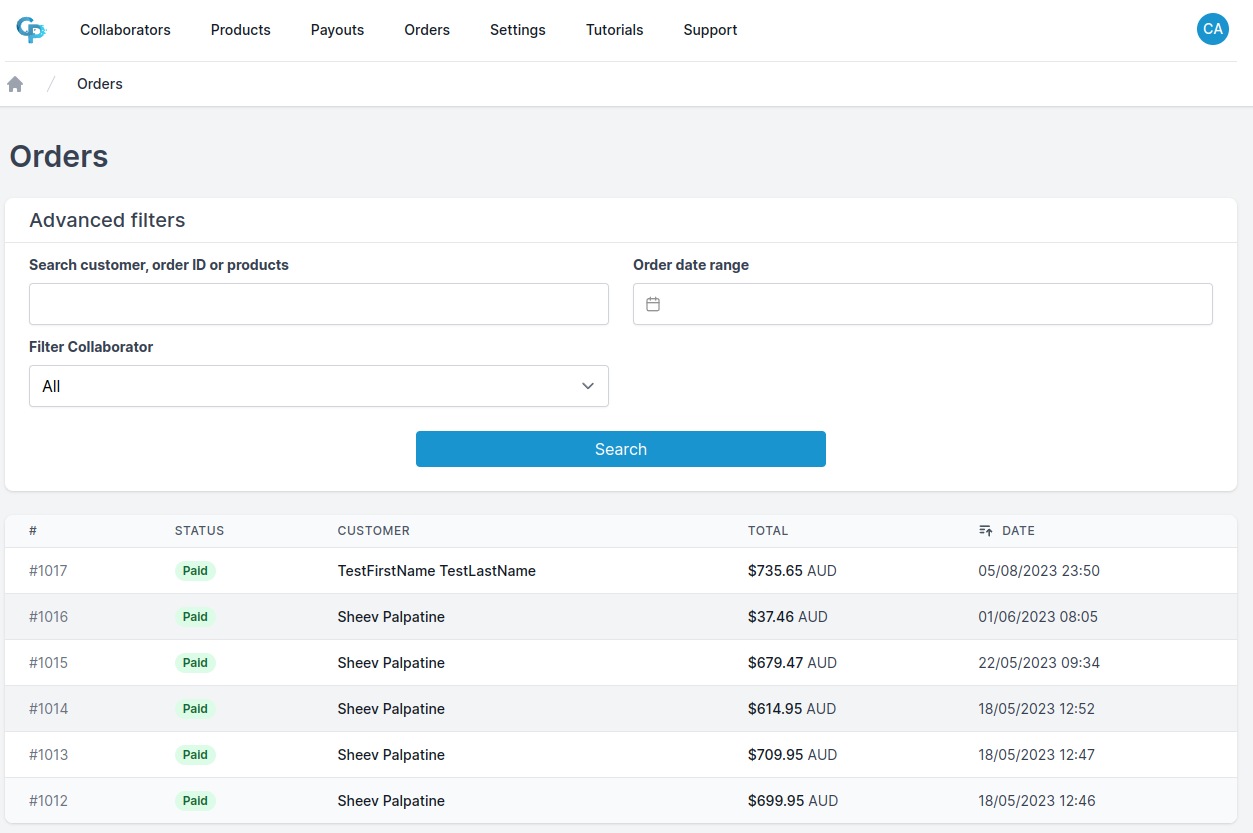Viewport: 1253px width, 833px height.
Task: Click the CP logo in the navbar
Action: tap(31, 29)
